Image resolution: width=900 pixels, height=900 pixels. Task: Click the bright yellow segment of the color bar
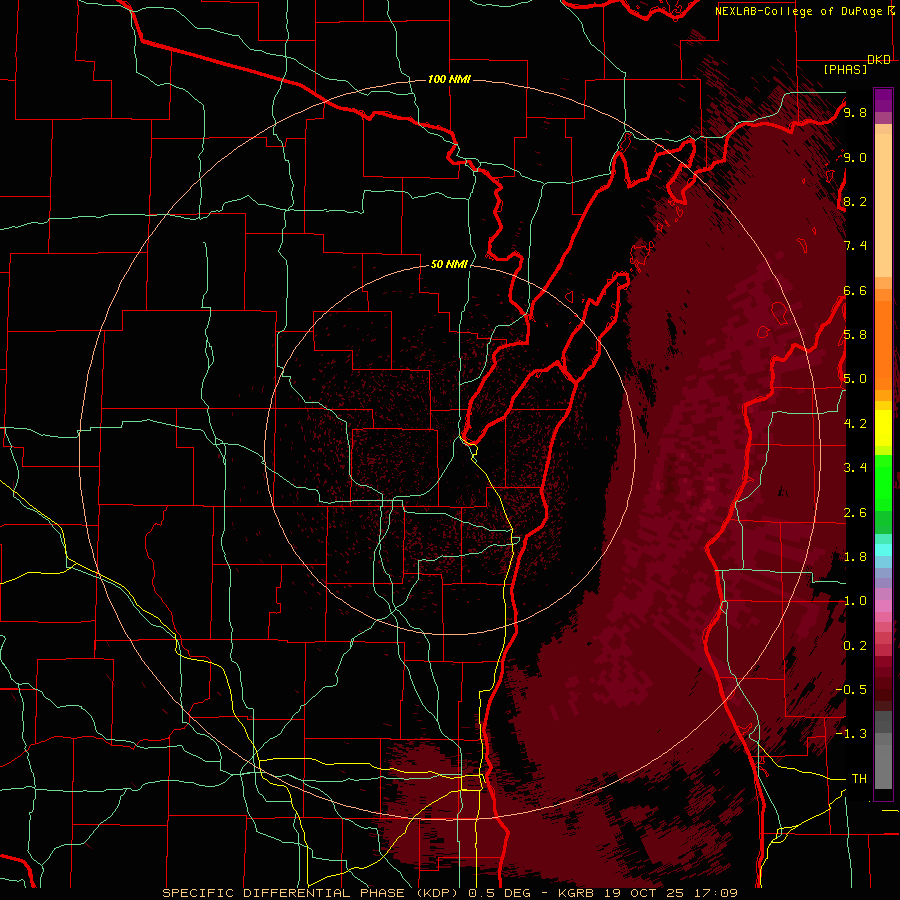(x=883, y=428)
